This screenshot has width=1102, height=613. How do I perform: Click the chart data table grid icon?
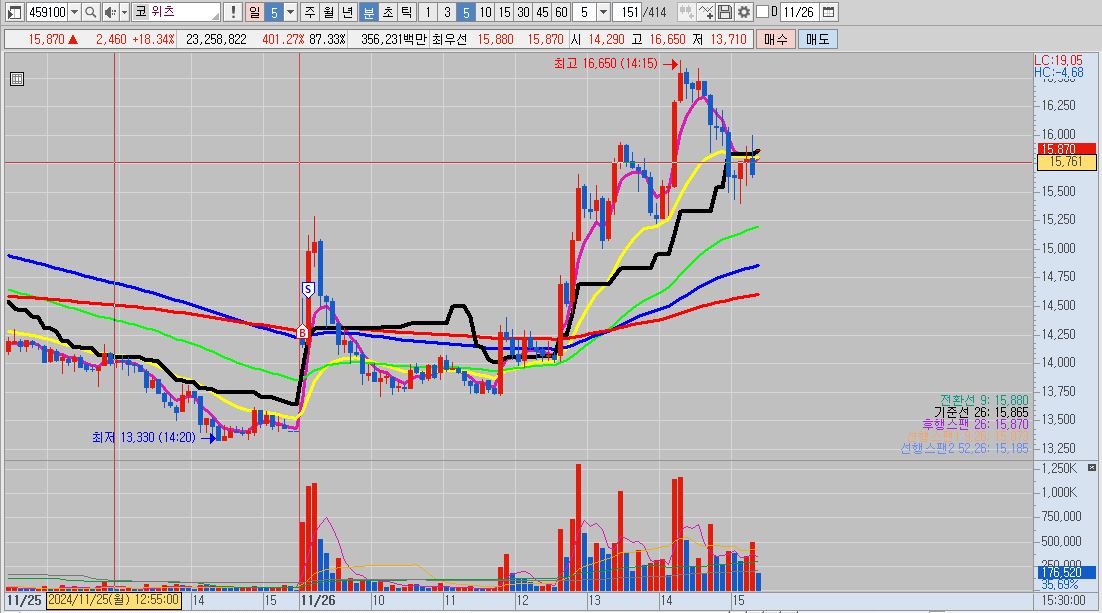[17, 79]
